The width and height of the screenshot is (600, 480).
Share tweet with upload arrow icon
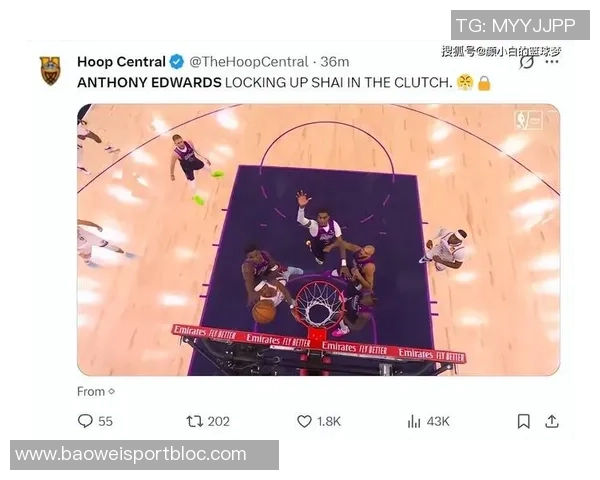551,421
